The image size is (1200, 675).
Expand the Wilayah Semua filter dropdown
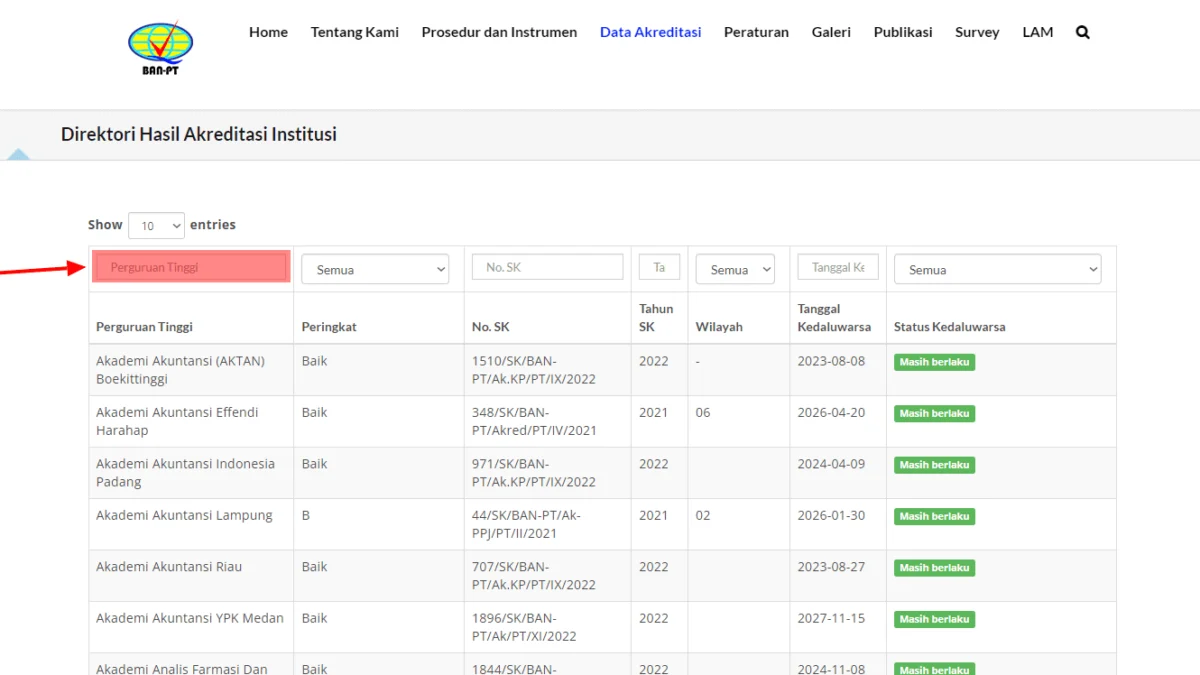point(735,269)
